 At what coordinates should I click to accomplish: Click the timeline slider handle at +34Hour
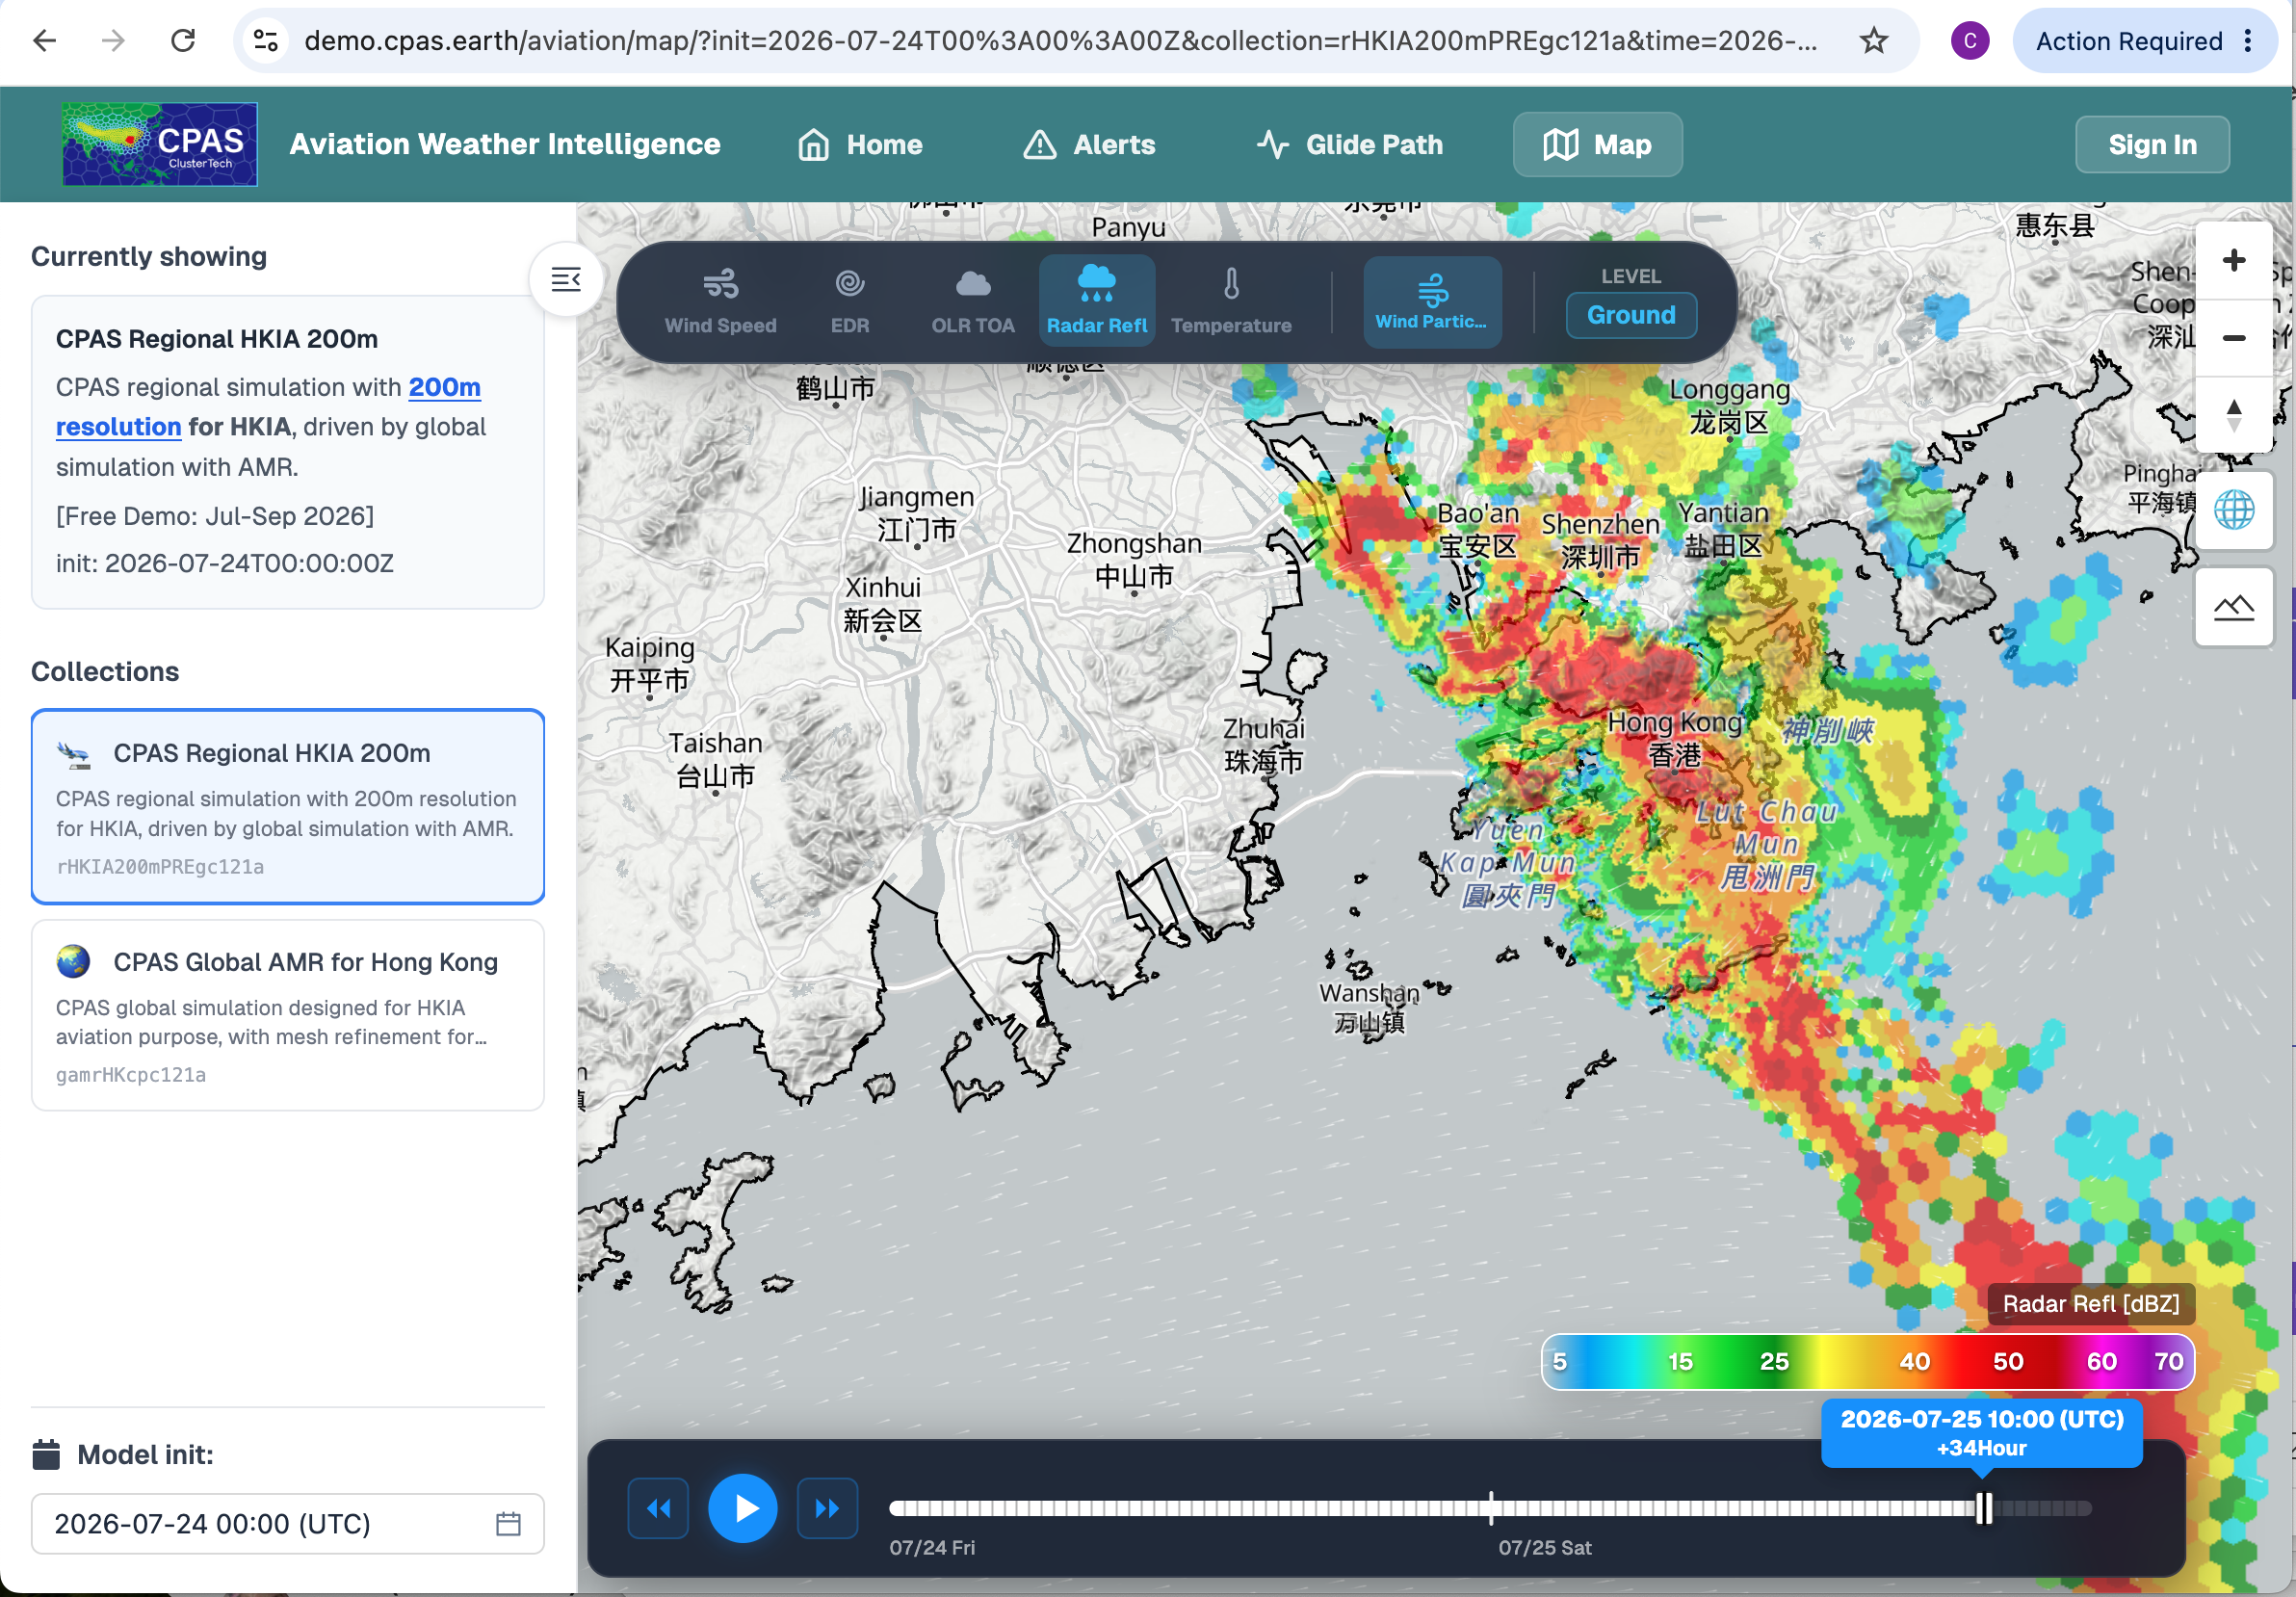click(1984, 1508)
